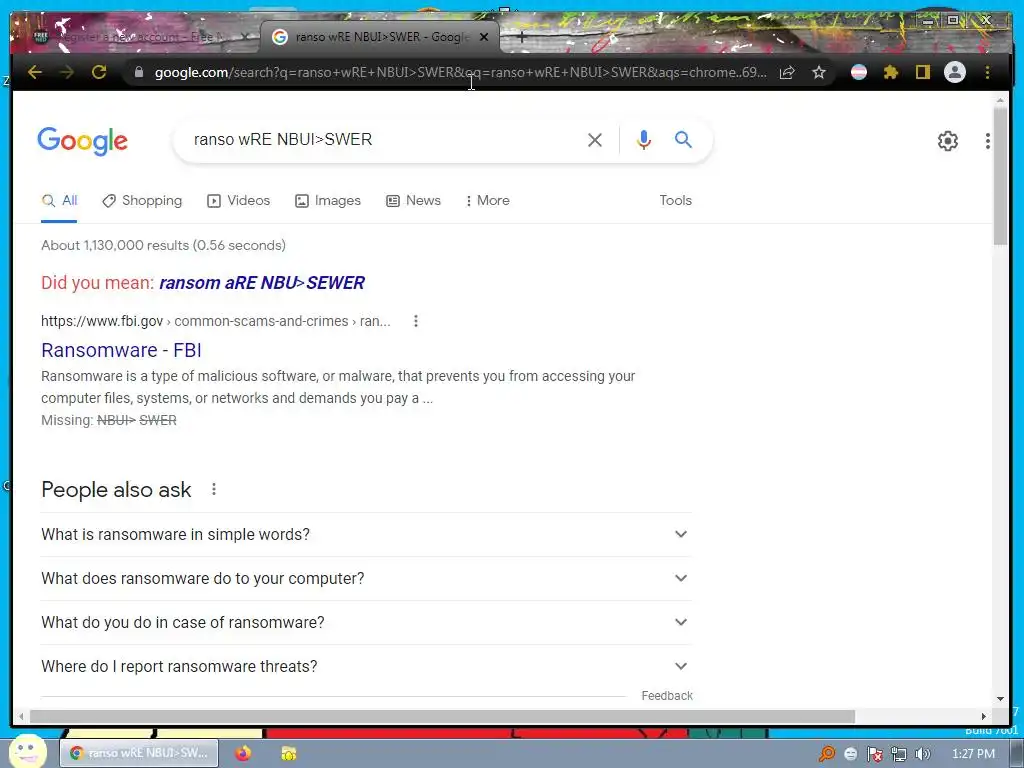This screenshot has width=1024, height=768.
Task: Toggle the Chrome side panel icon
Action: pyautogui.click(x=923, y=72)
